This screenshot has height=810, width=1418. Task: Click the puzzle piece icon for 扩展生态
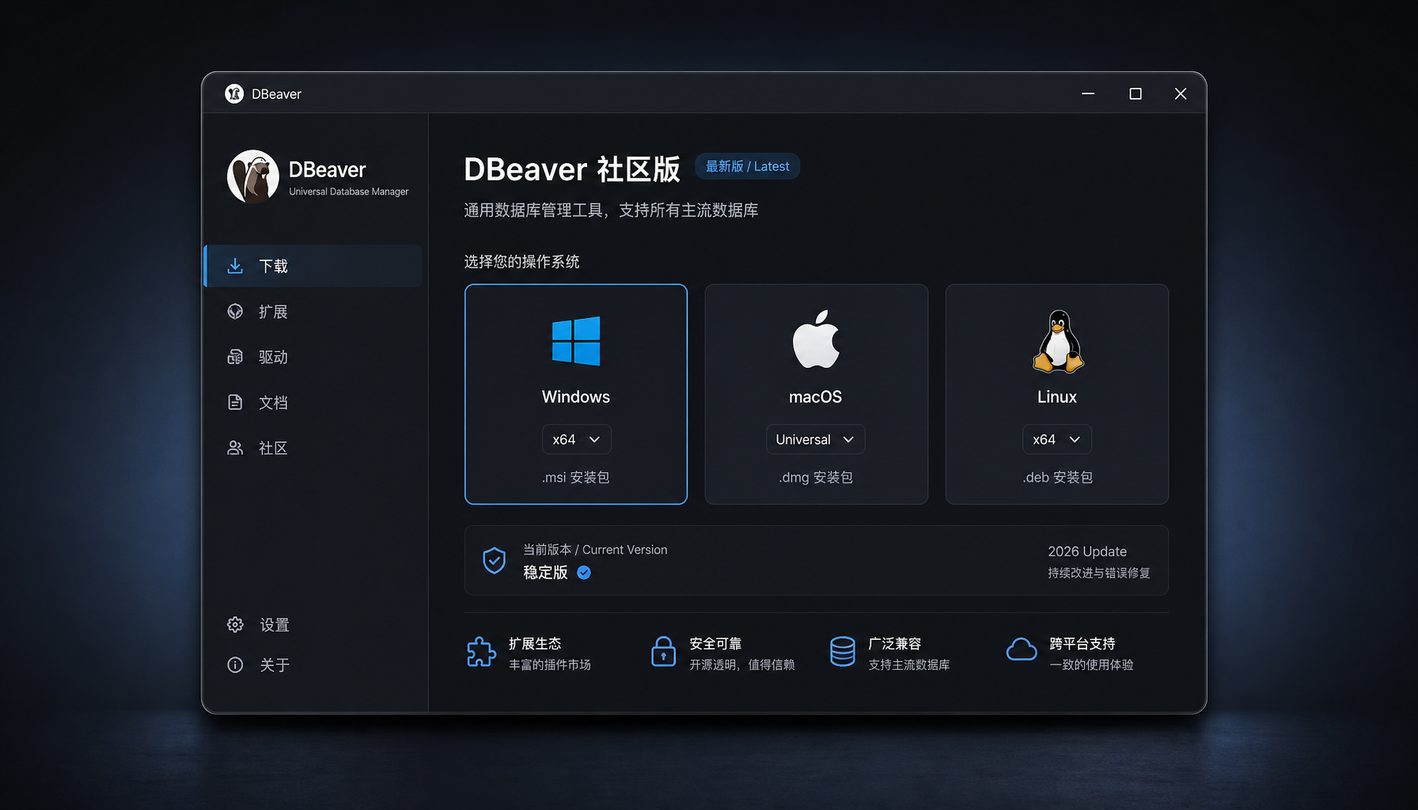click(481, 652)
